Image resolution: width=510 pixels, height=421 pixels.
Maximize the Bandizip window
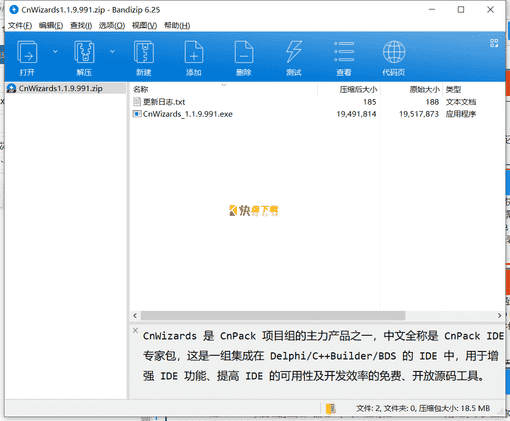[461, 10]
